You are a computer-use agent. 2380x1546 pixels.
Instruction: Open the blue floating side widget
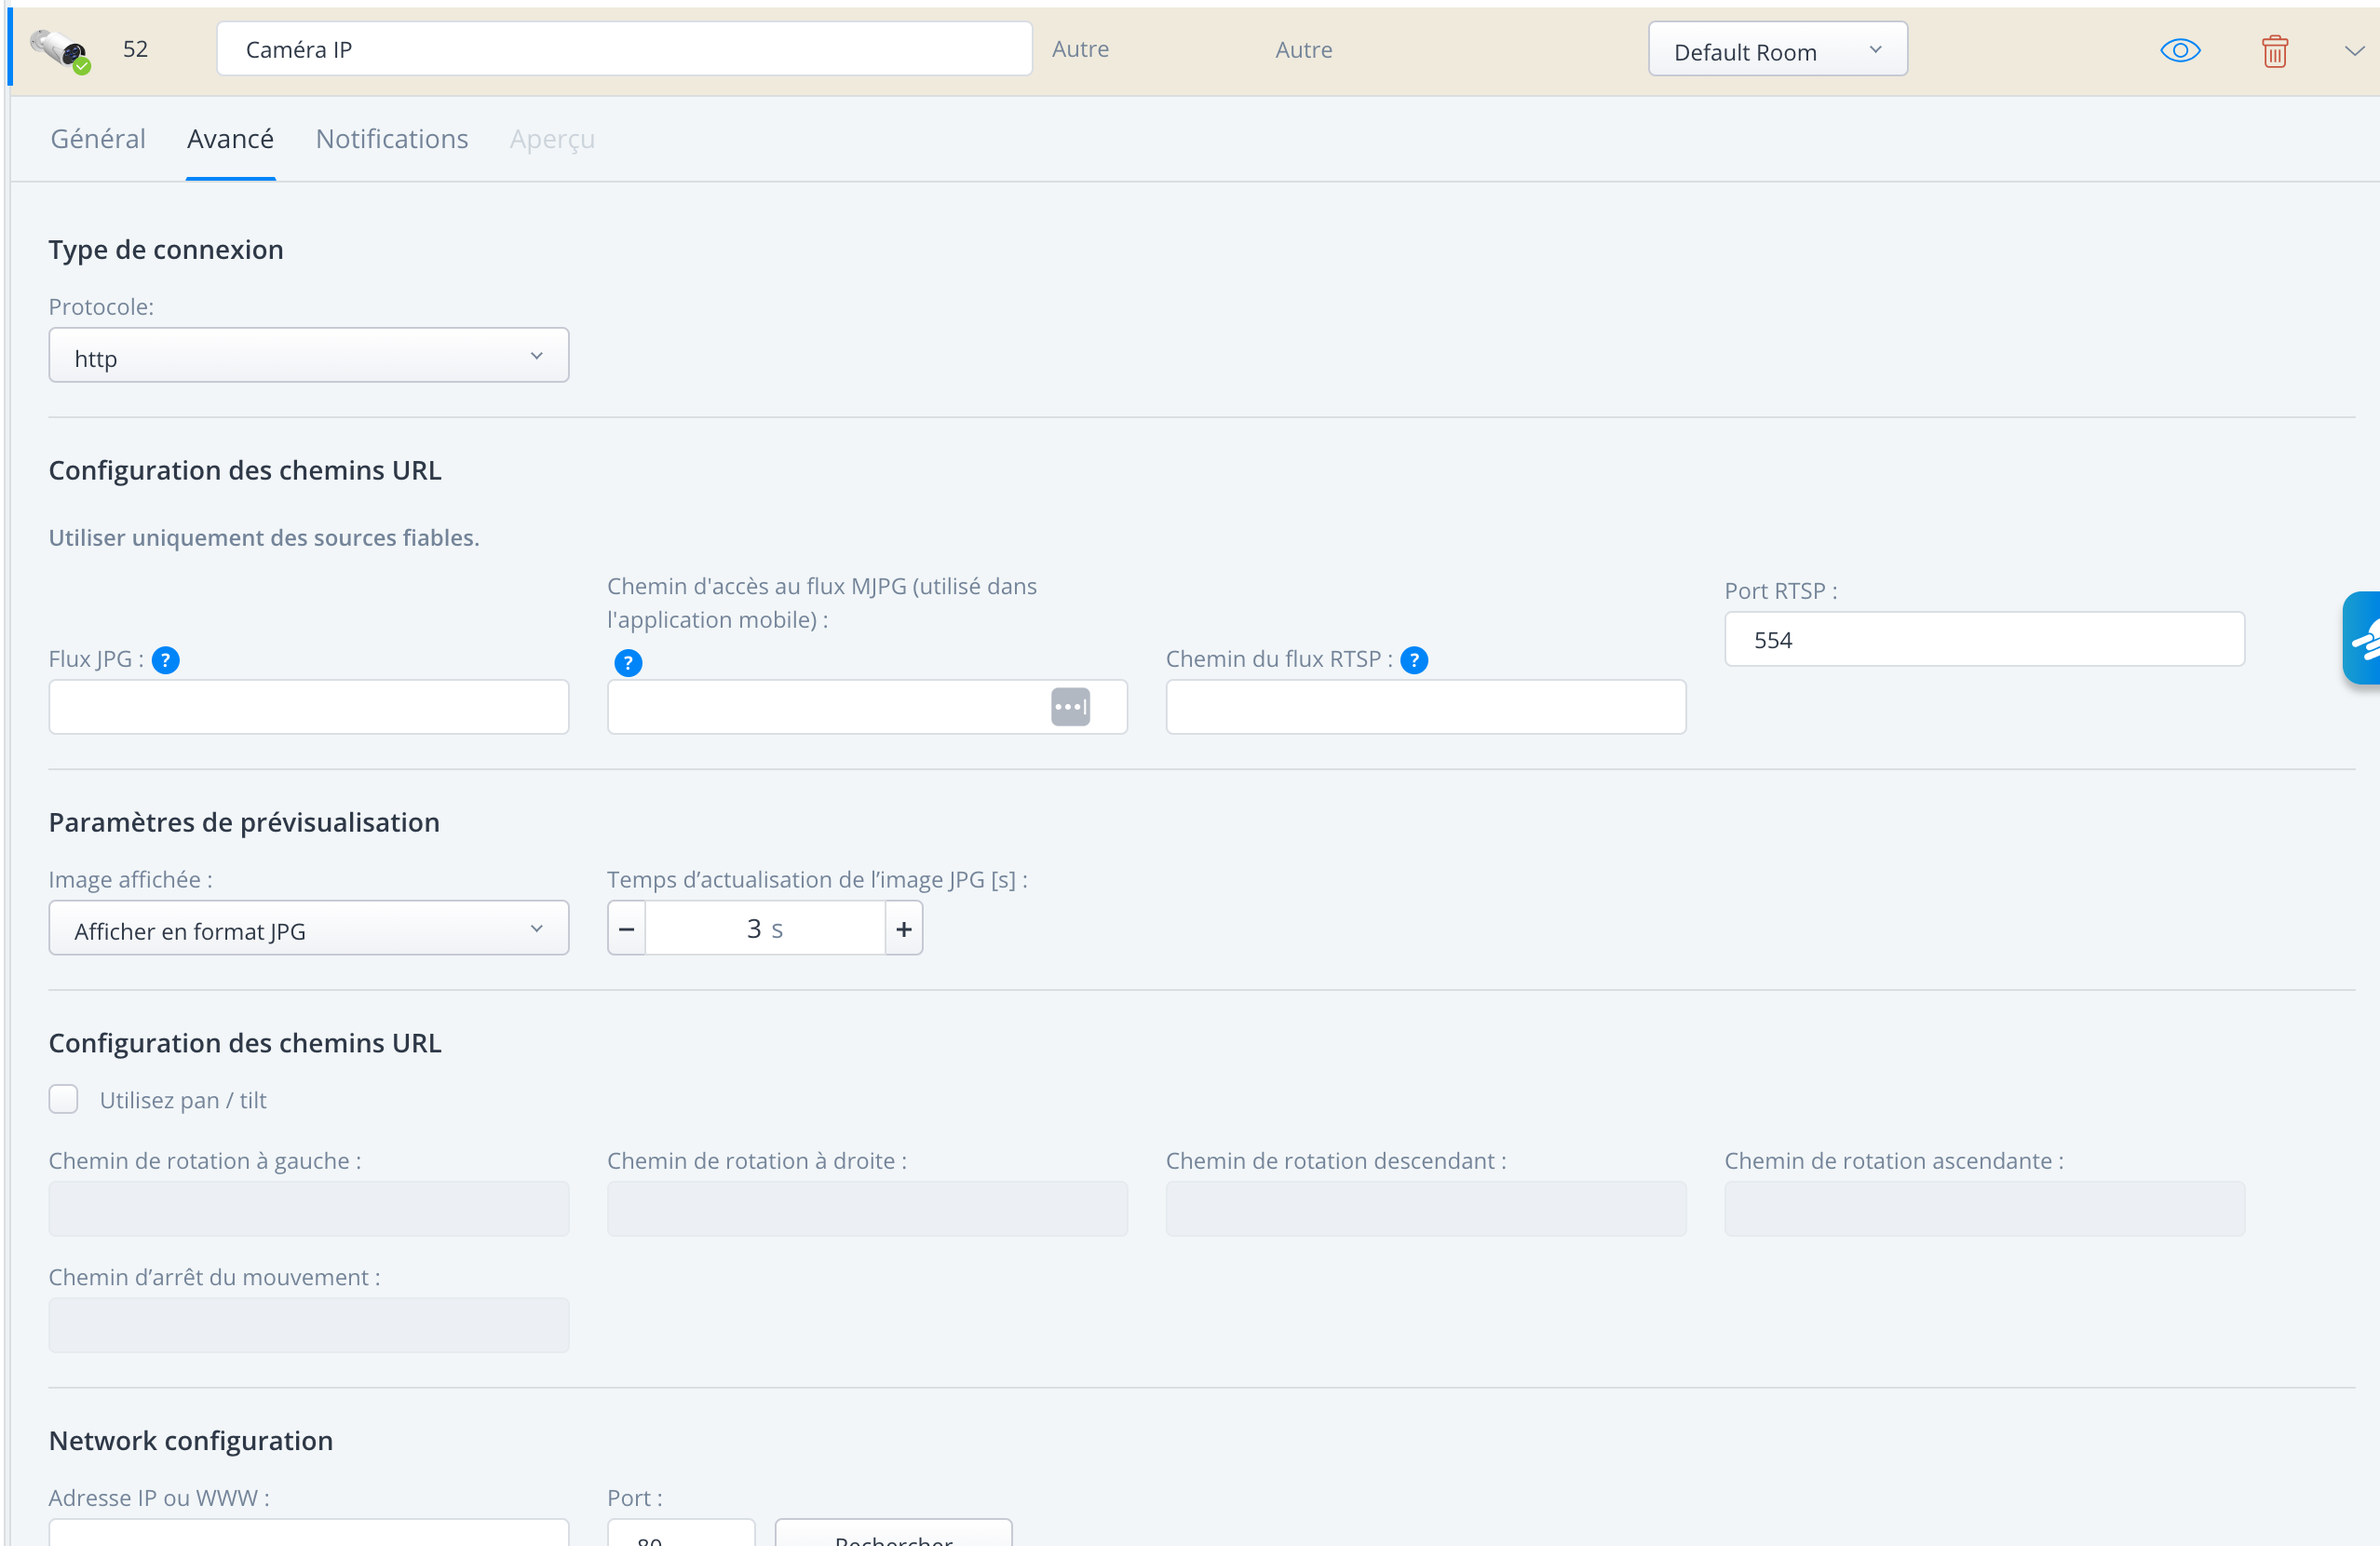[x=2362, y=638]
